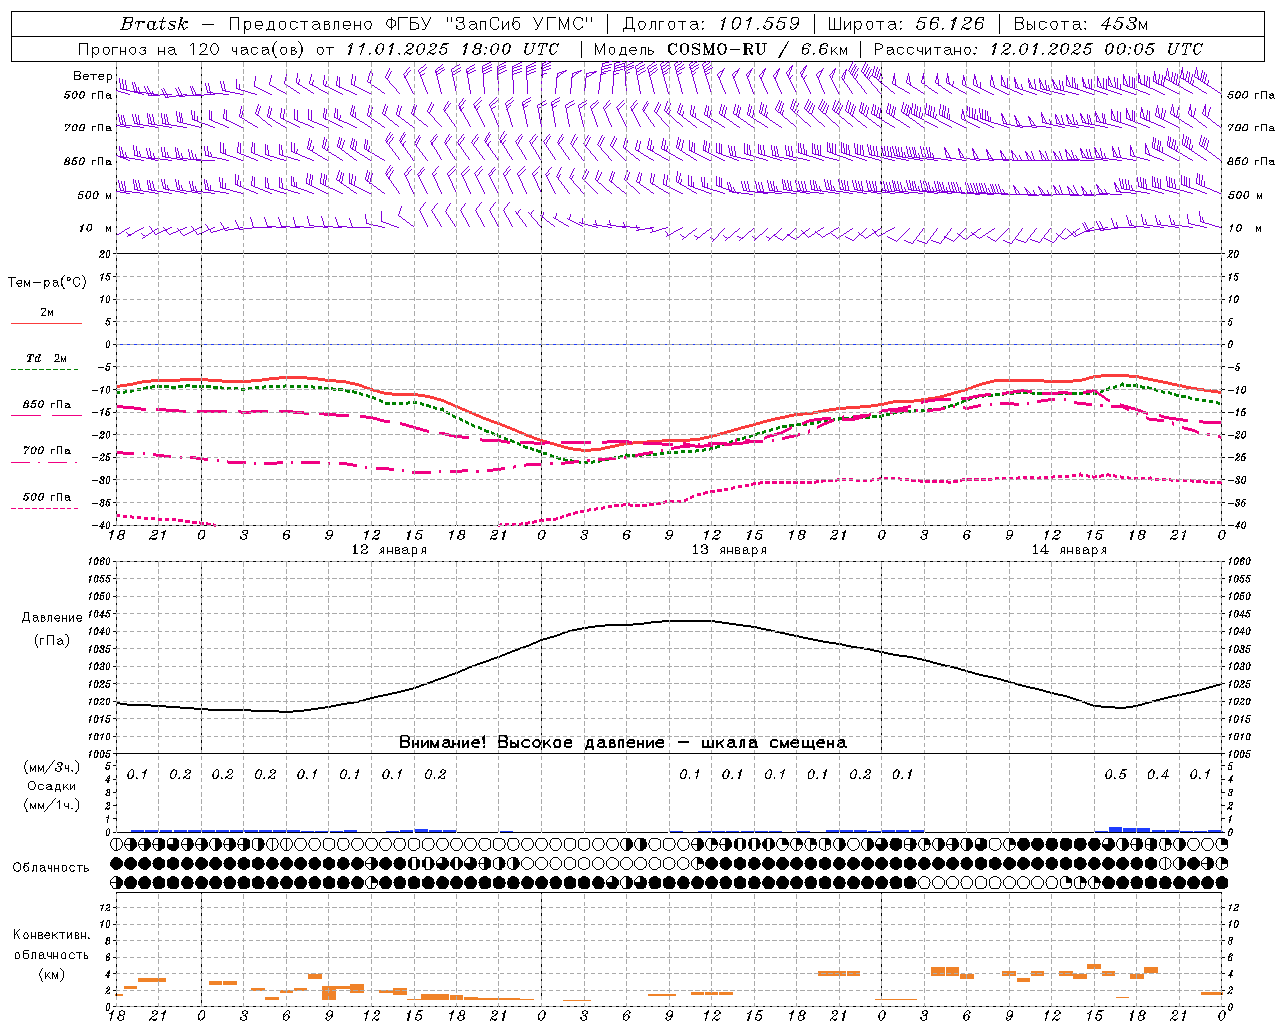Viewport: 1280px width, 1024px height.
Task: Click the 12 января date label
Action: (x=389, y=550)
